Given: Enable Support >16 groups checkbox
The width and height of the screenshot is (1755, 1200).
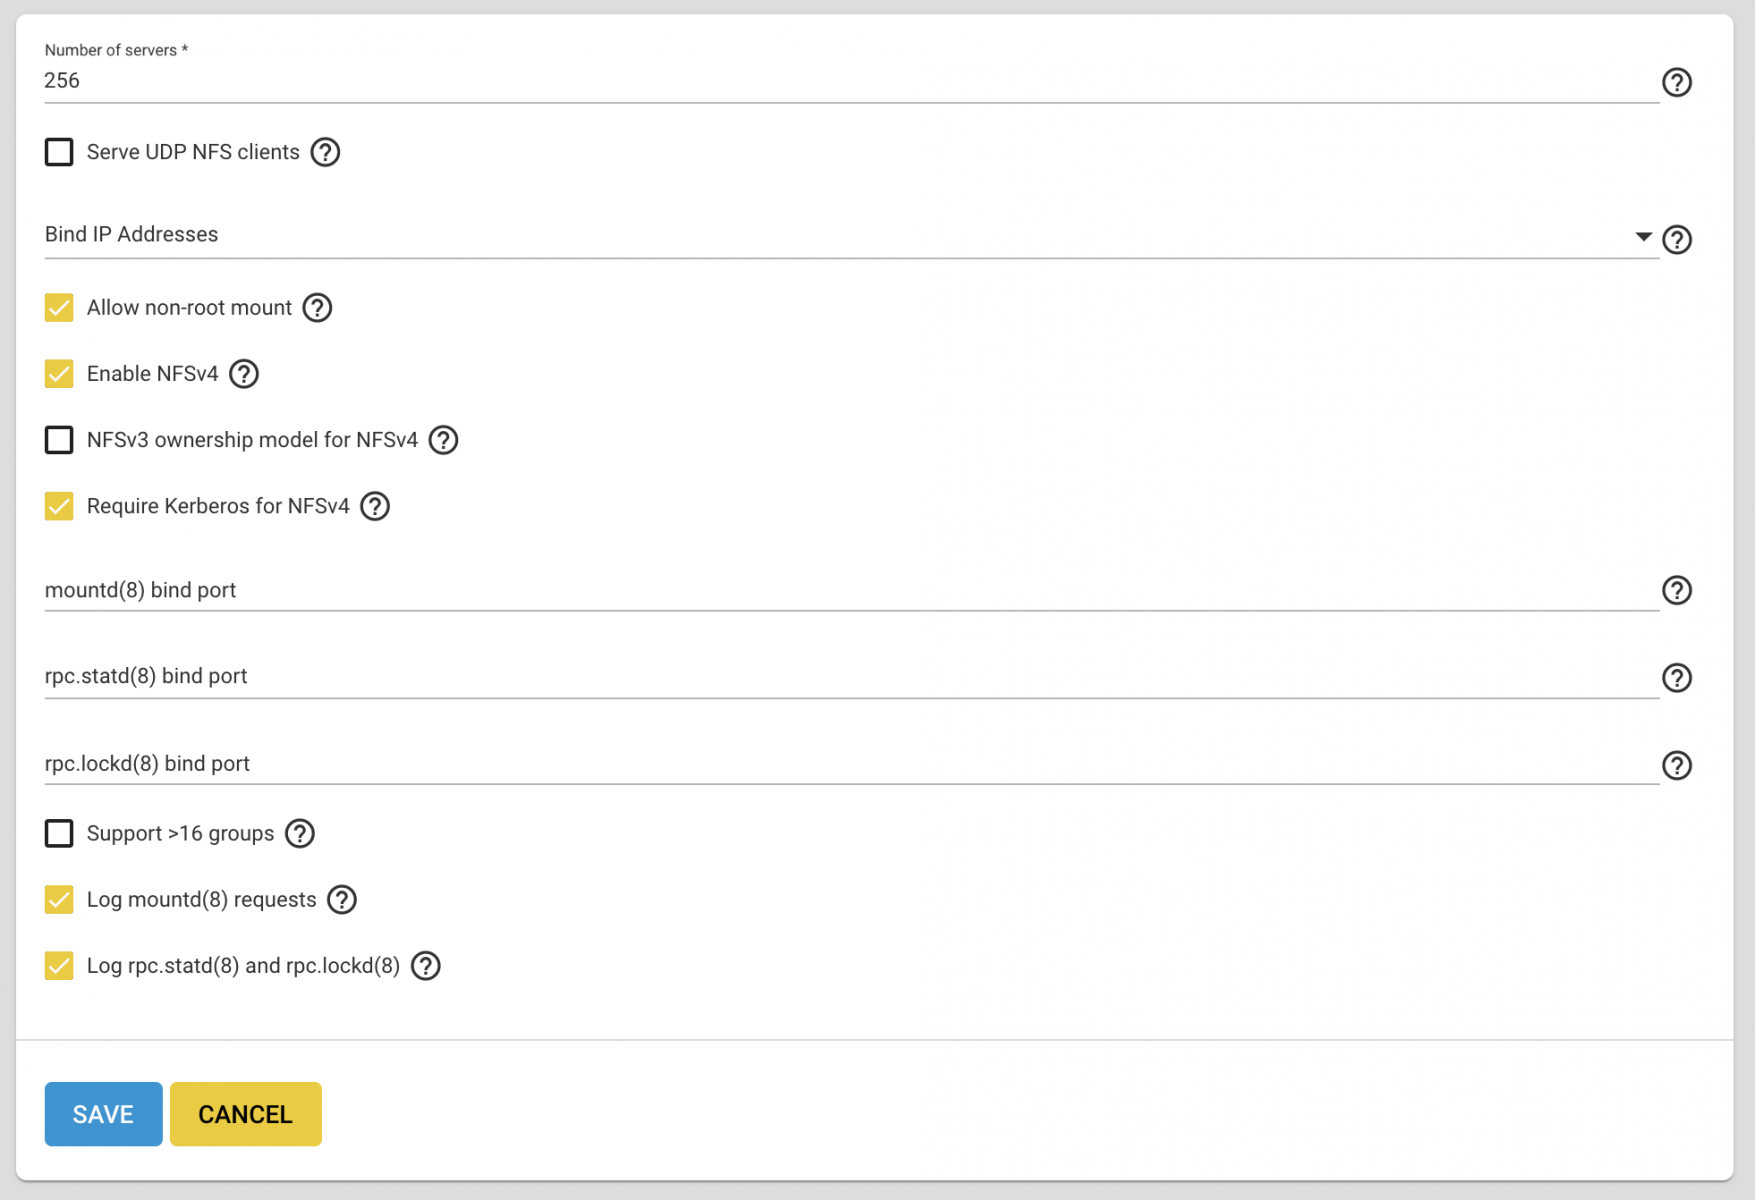Looking at the screenshot, I should pyautogui.click(x=59, y=833).
